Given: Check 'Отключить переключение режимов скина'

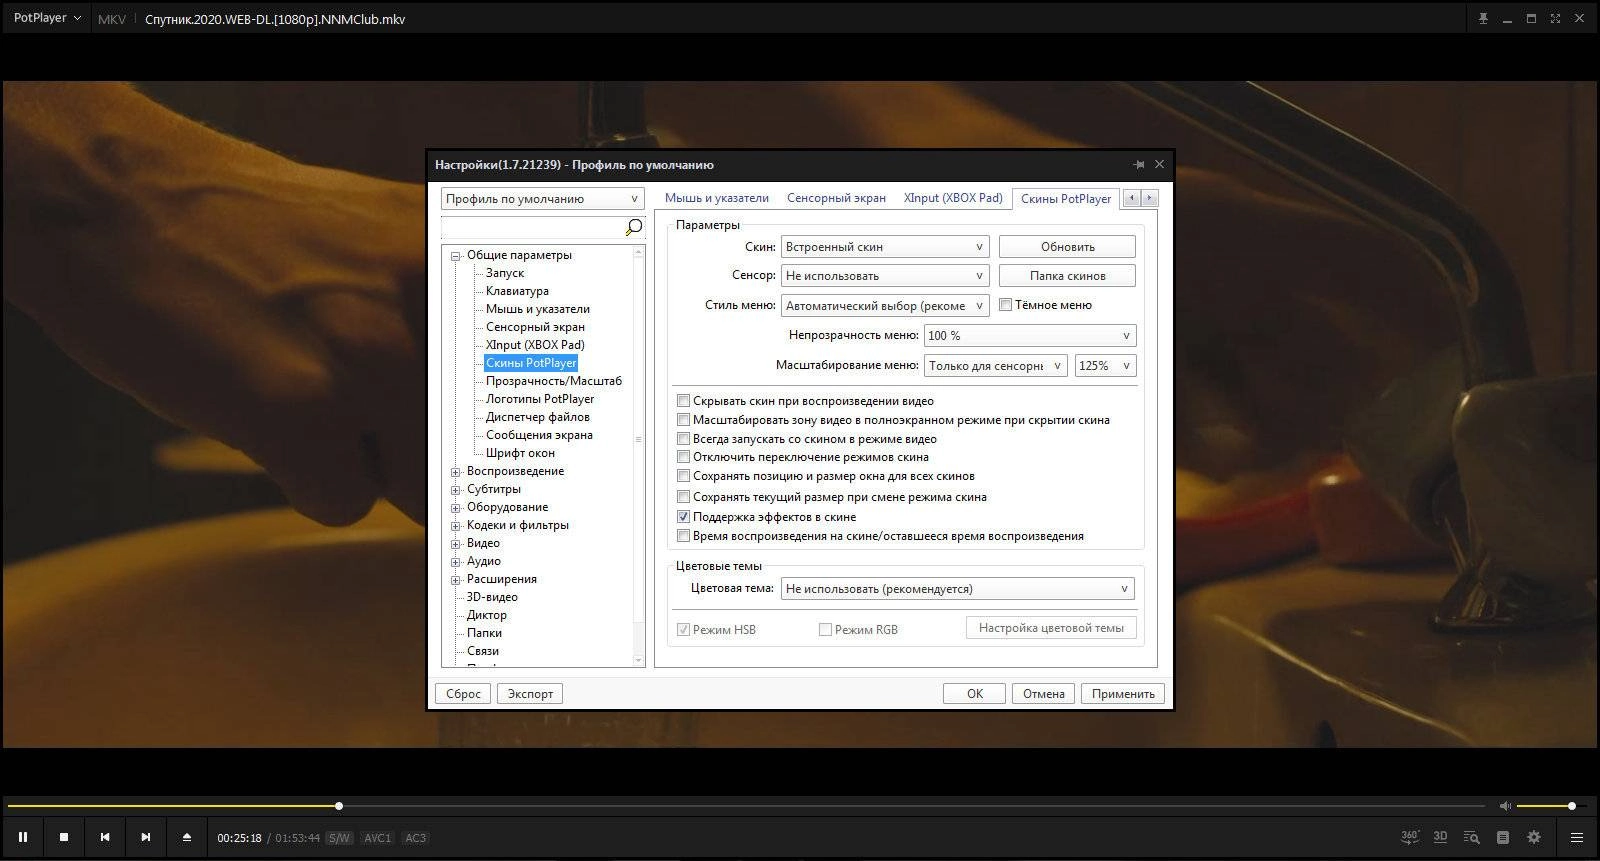Looking at the screenshot, I should pos(684,457).
